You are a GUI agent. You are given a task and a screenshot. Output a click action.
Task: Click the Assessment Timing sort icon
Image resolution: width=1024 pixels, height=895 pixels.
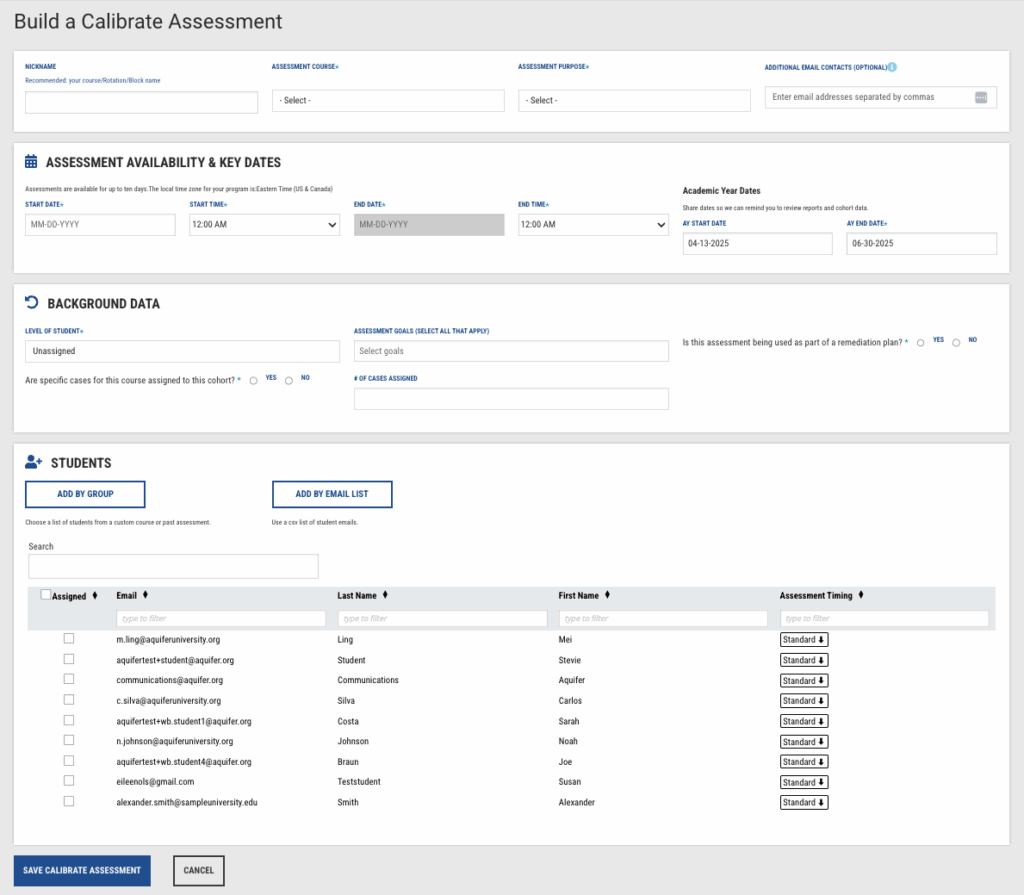[861, 595]
